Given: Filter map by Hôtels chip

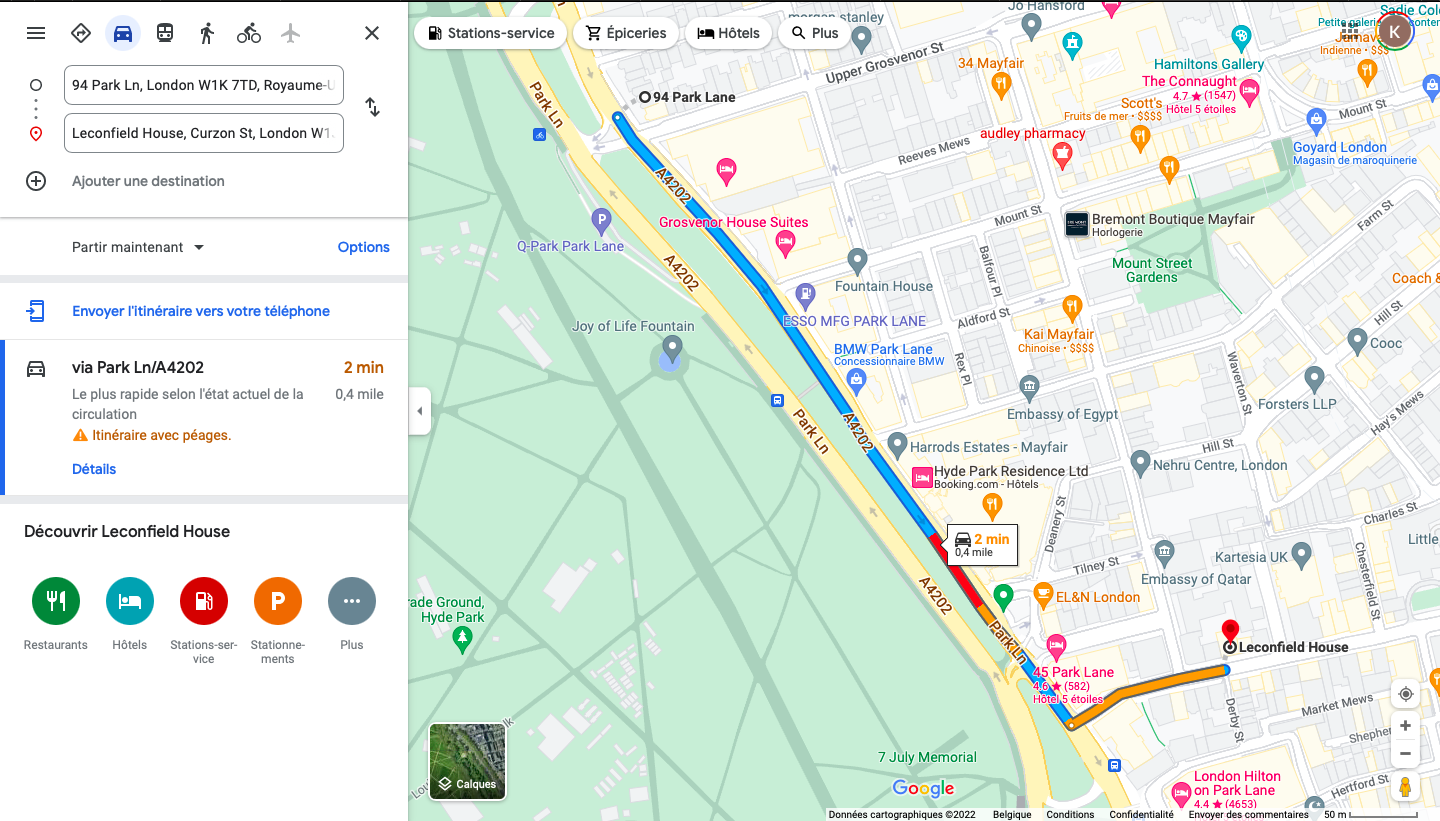Looking at the screenshot, I should [729, 33].
